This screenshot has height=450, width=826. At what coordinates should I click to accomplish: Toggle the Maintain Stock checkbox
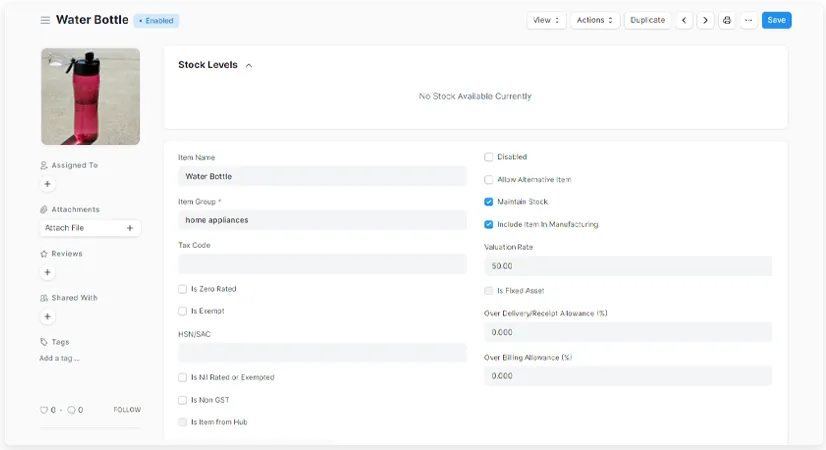click(x=489, y=202)
